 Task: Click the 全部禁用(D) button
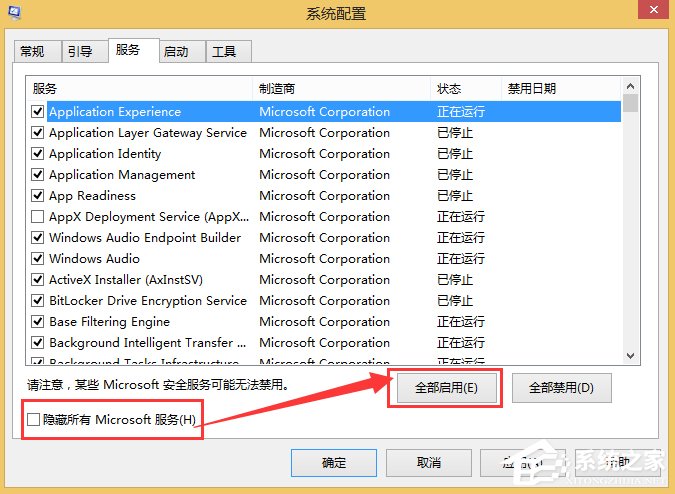561,388
